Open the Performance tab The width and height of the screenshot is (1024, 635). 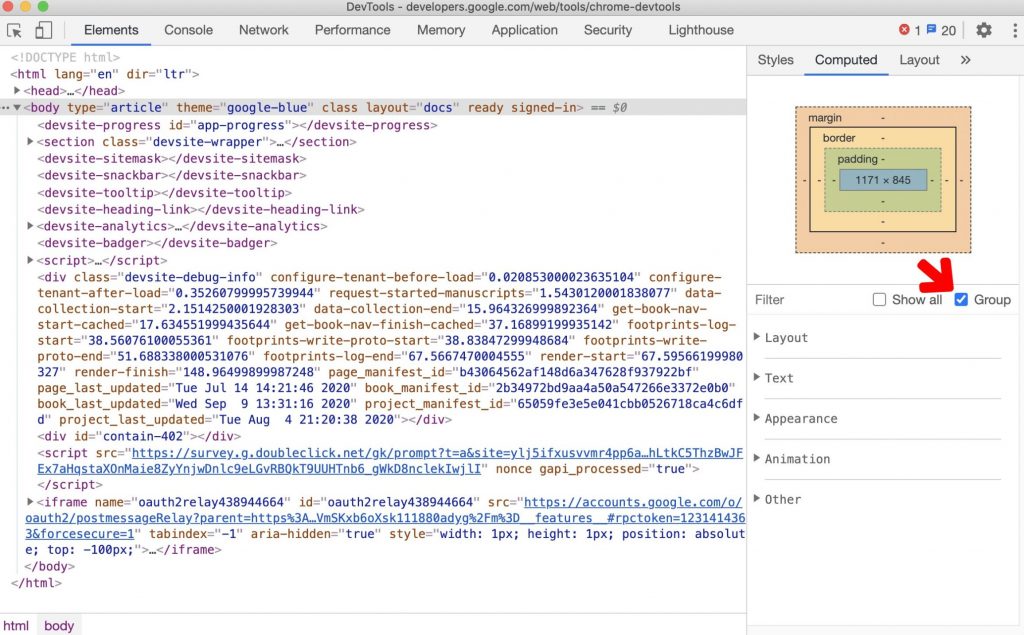(352, 30)
